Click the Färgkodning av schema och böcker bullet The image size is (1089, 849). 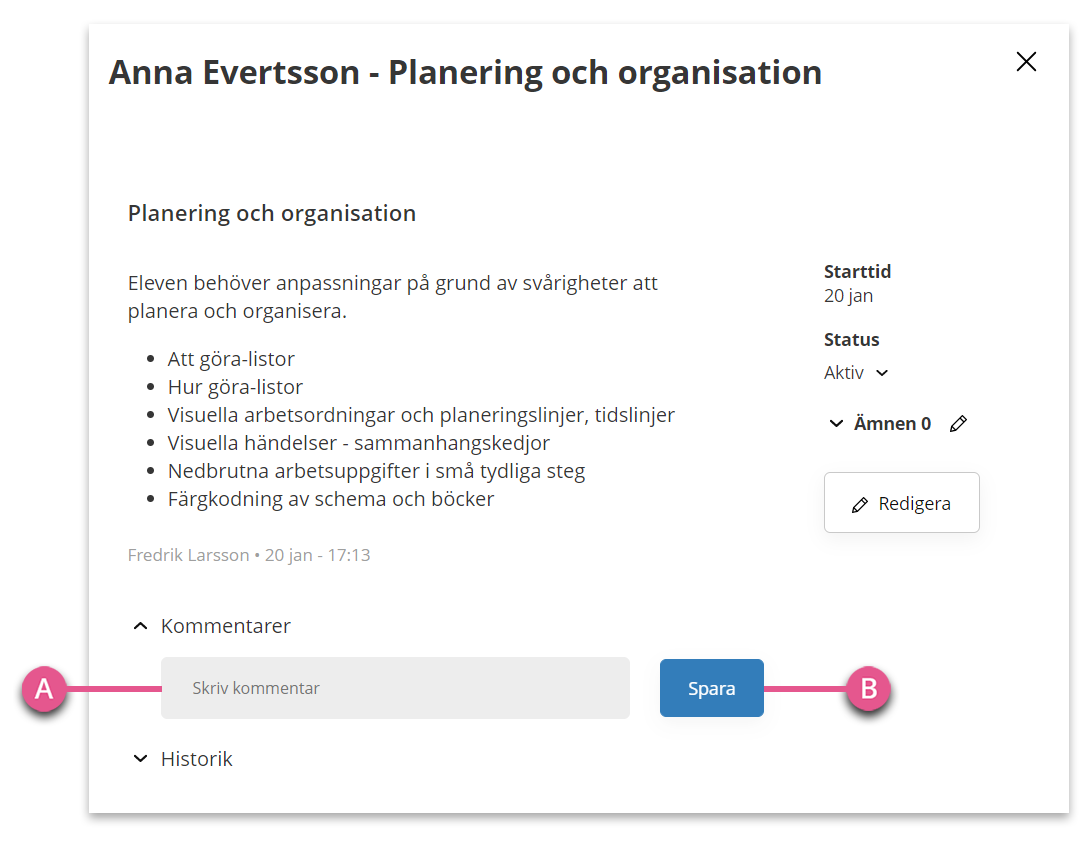coord(331,499)
